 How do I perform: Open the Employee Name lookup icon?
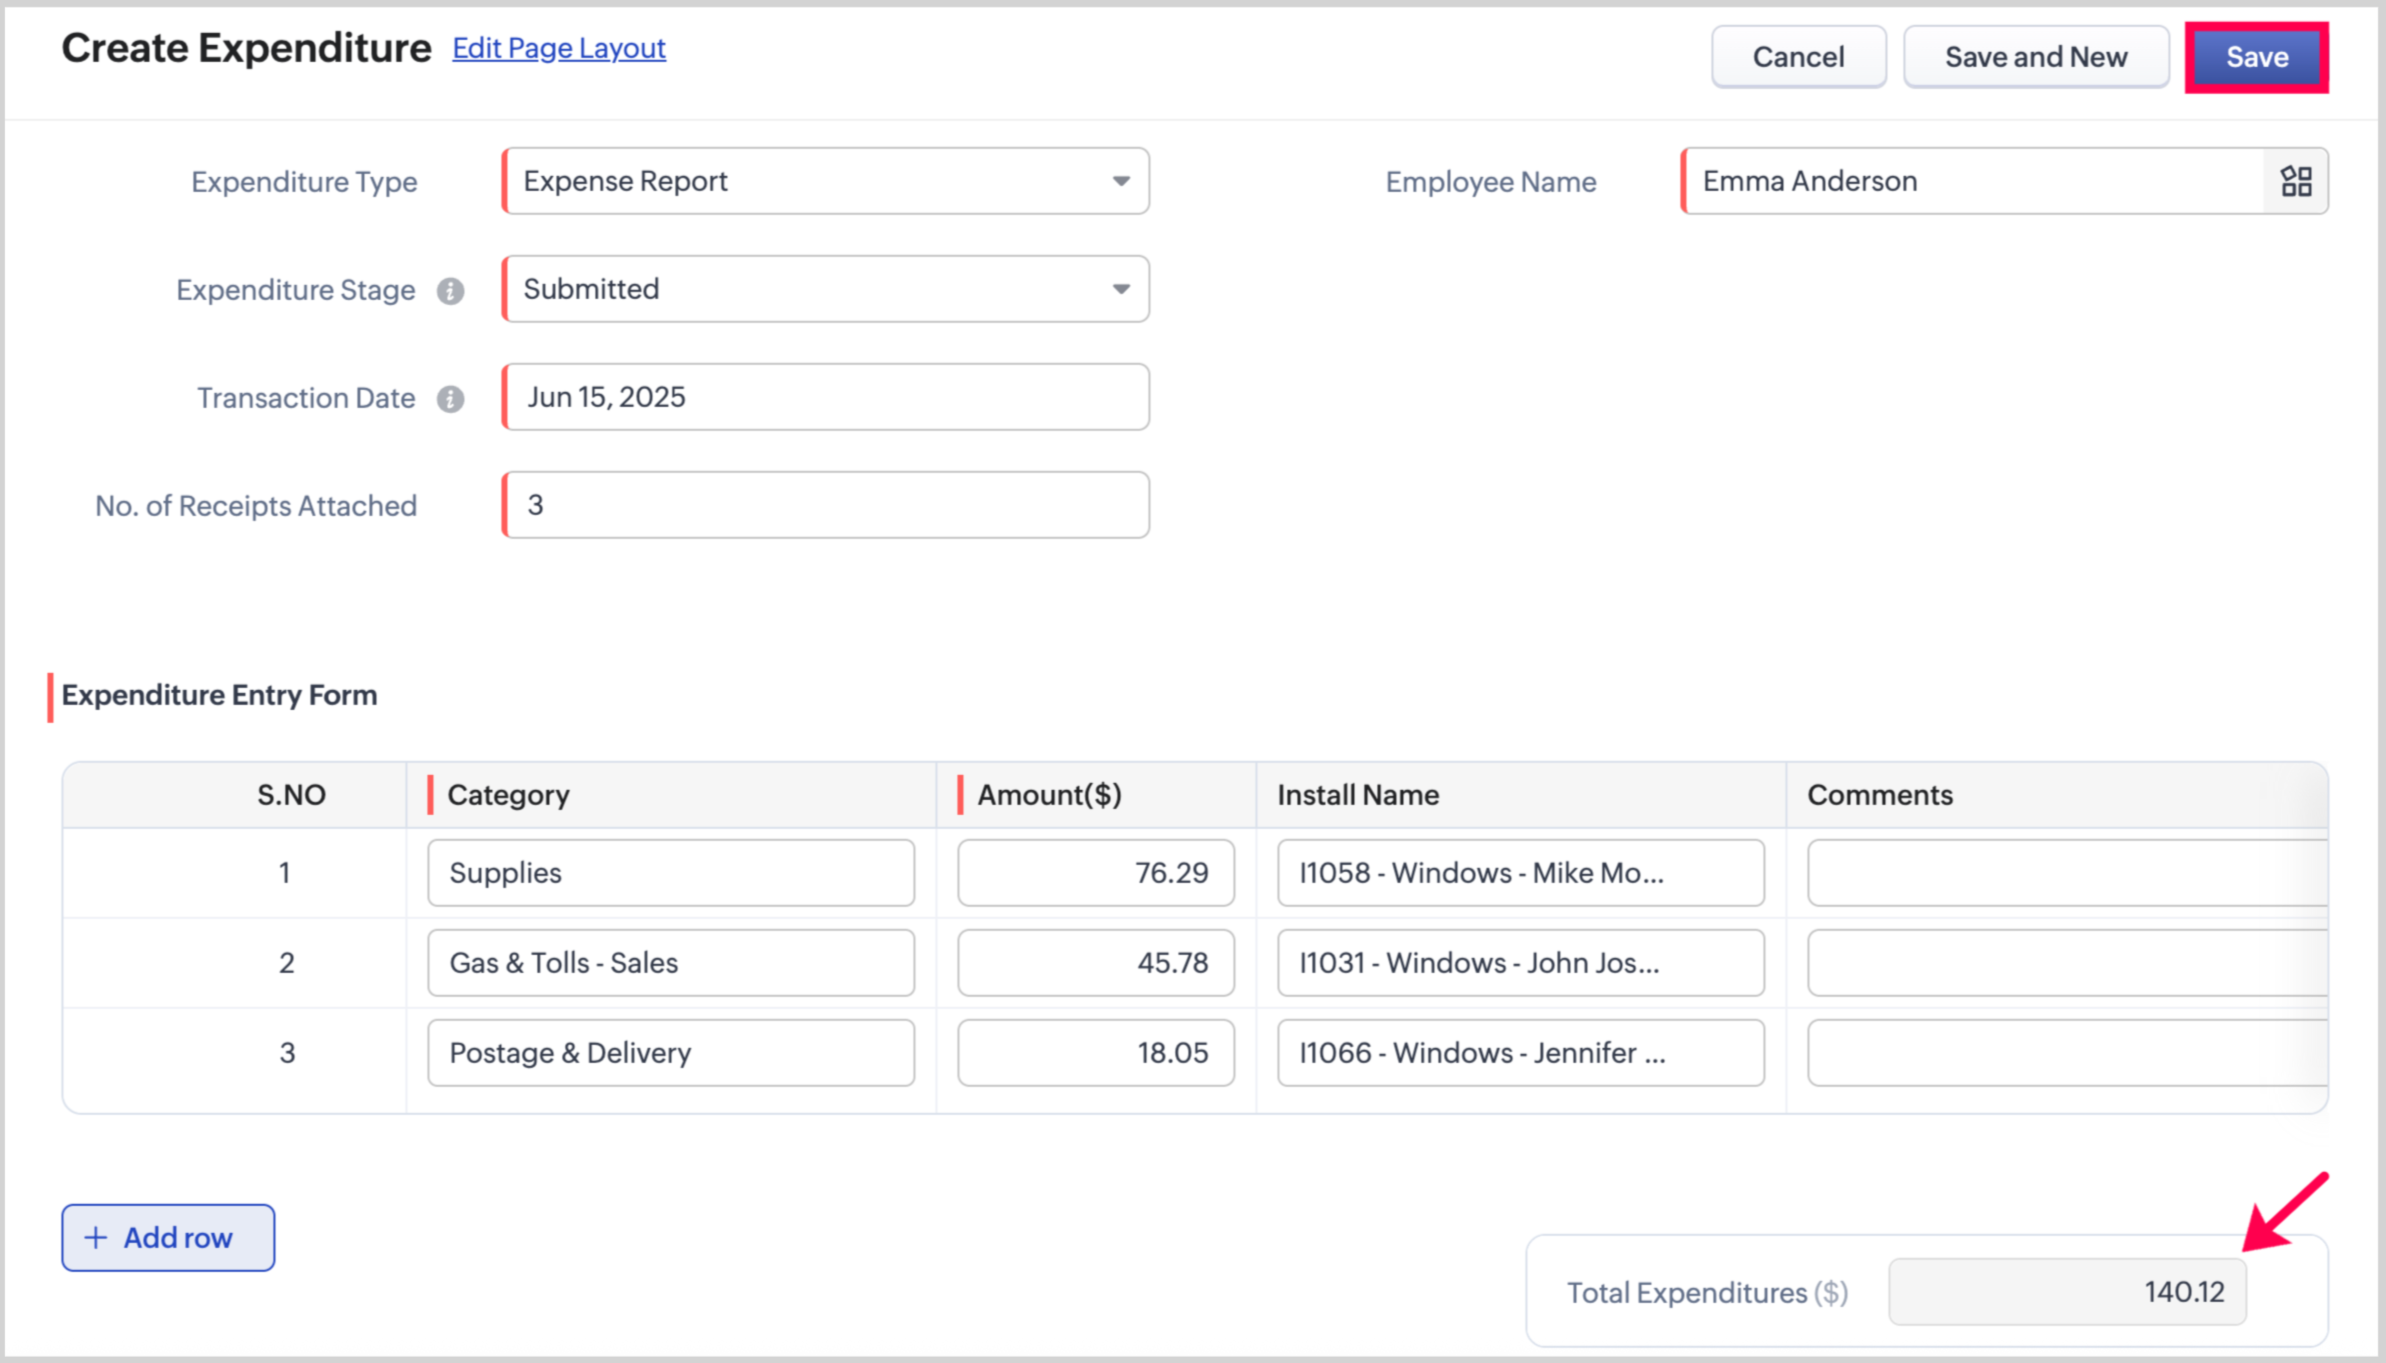(2295, 181)
